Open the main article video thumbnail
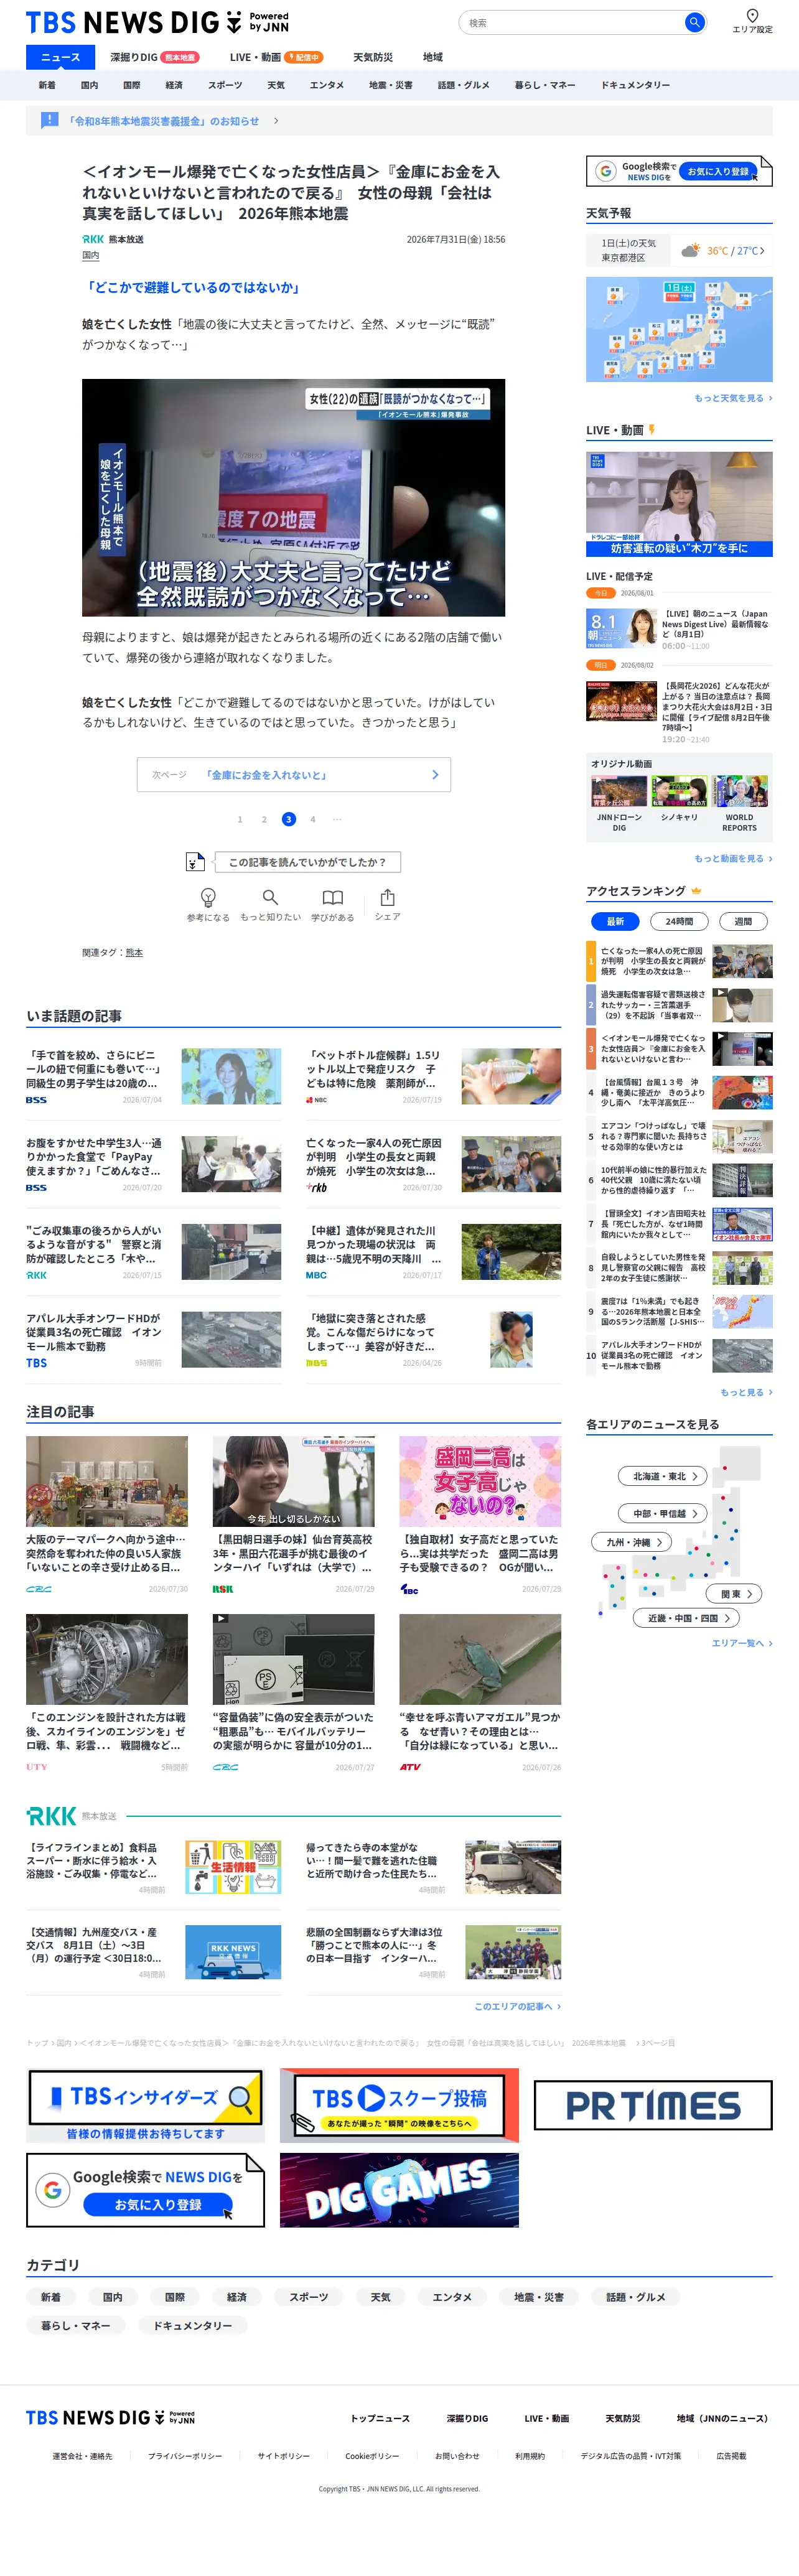The image size is (799, 2576). (293, 497)
